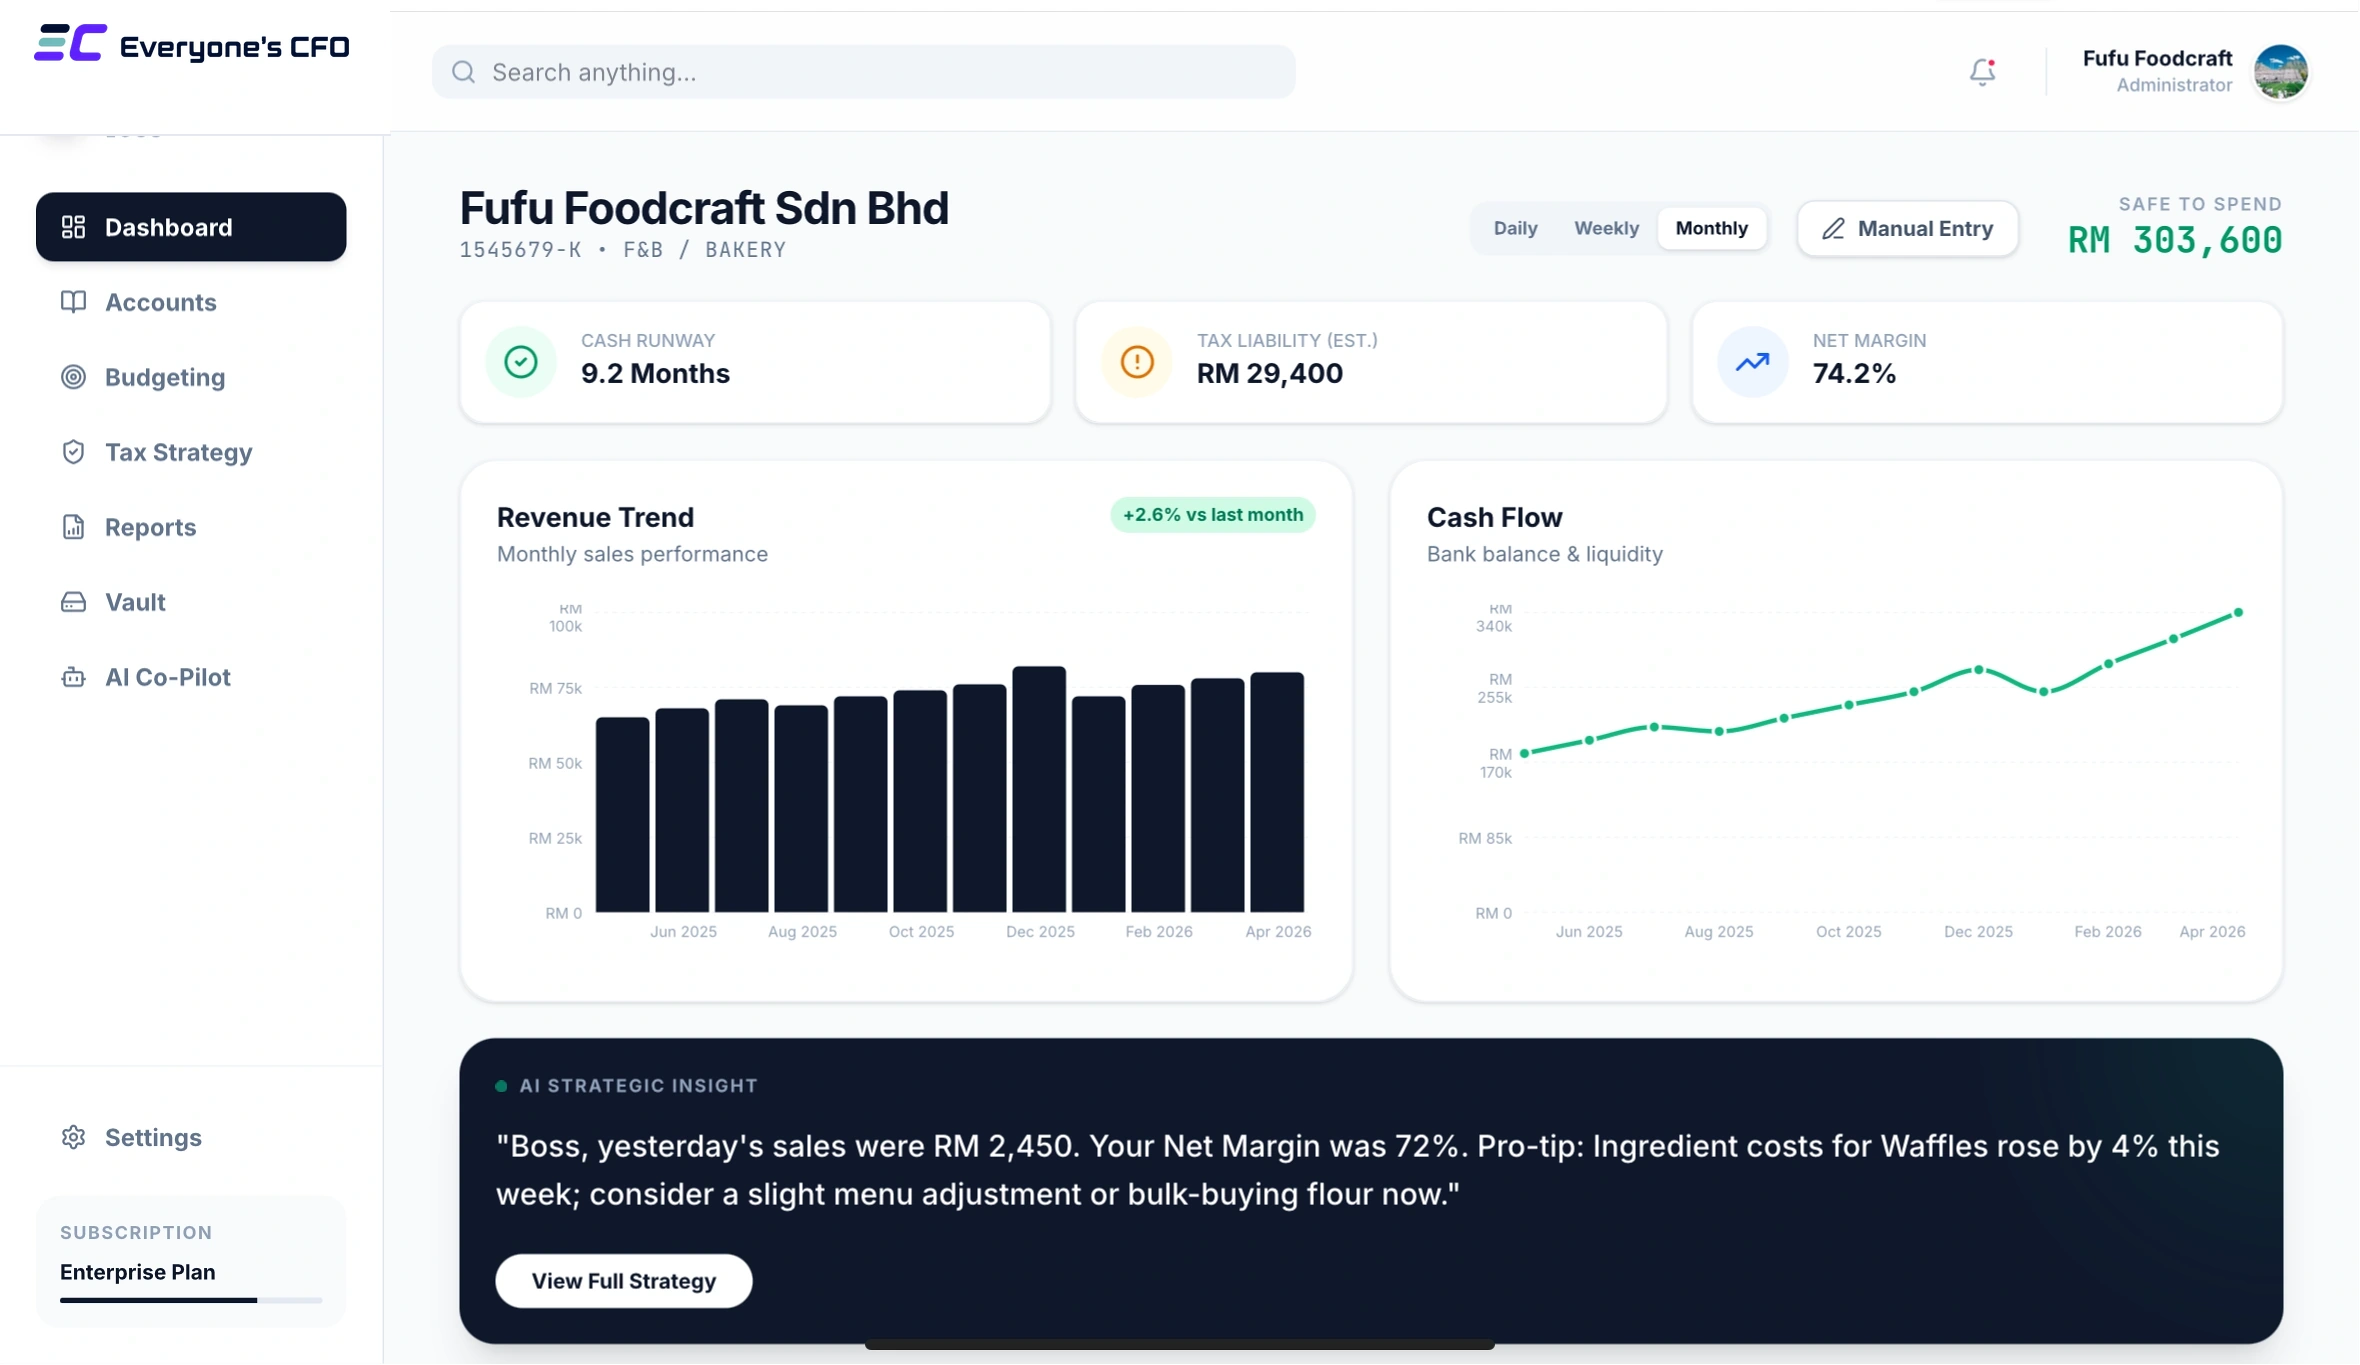The height and width of the screenshot is (1365, 2360).
Task: Click the Apr 2026 revenue bar
Action: (x=1277, y=792)
